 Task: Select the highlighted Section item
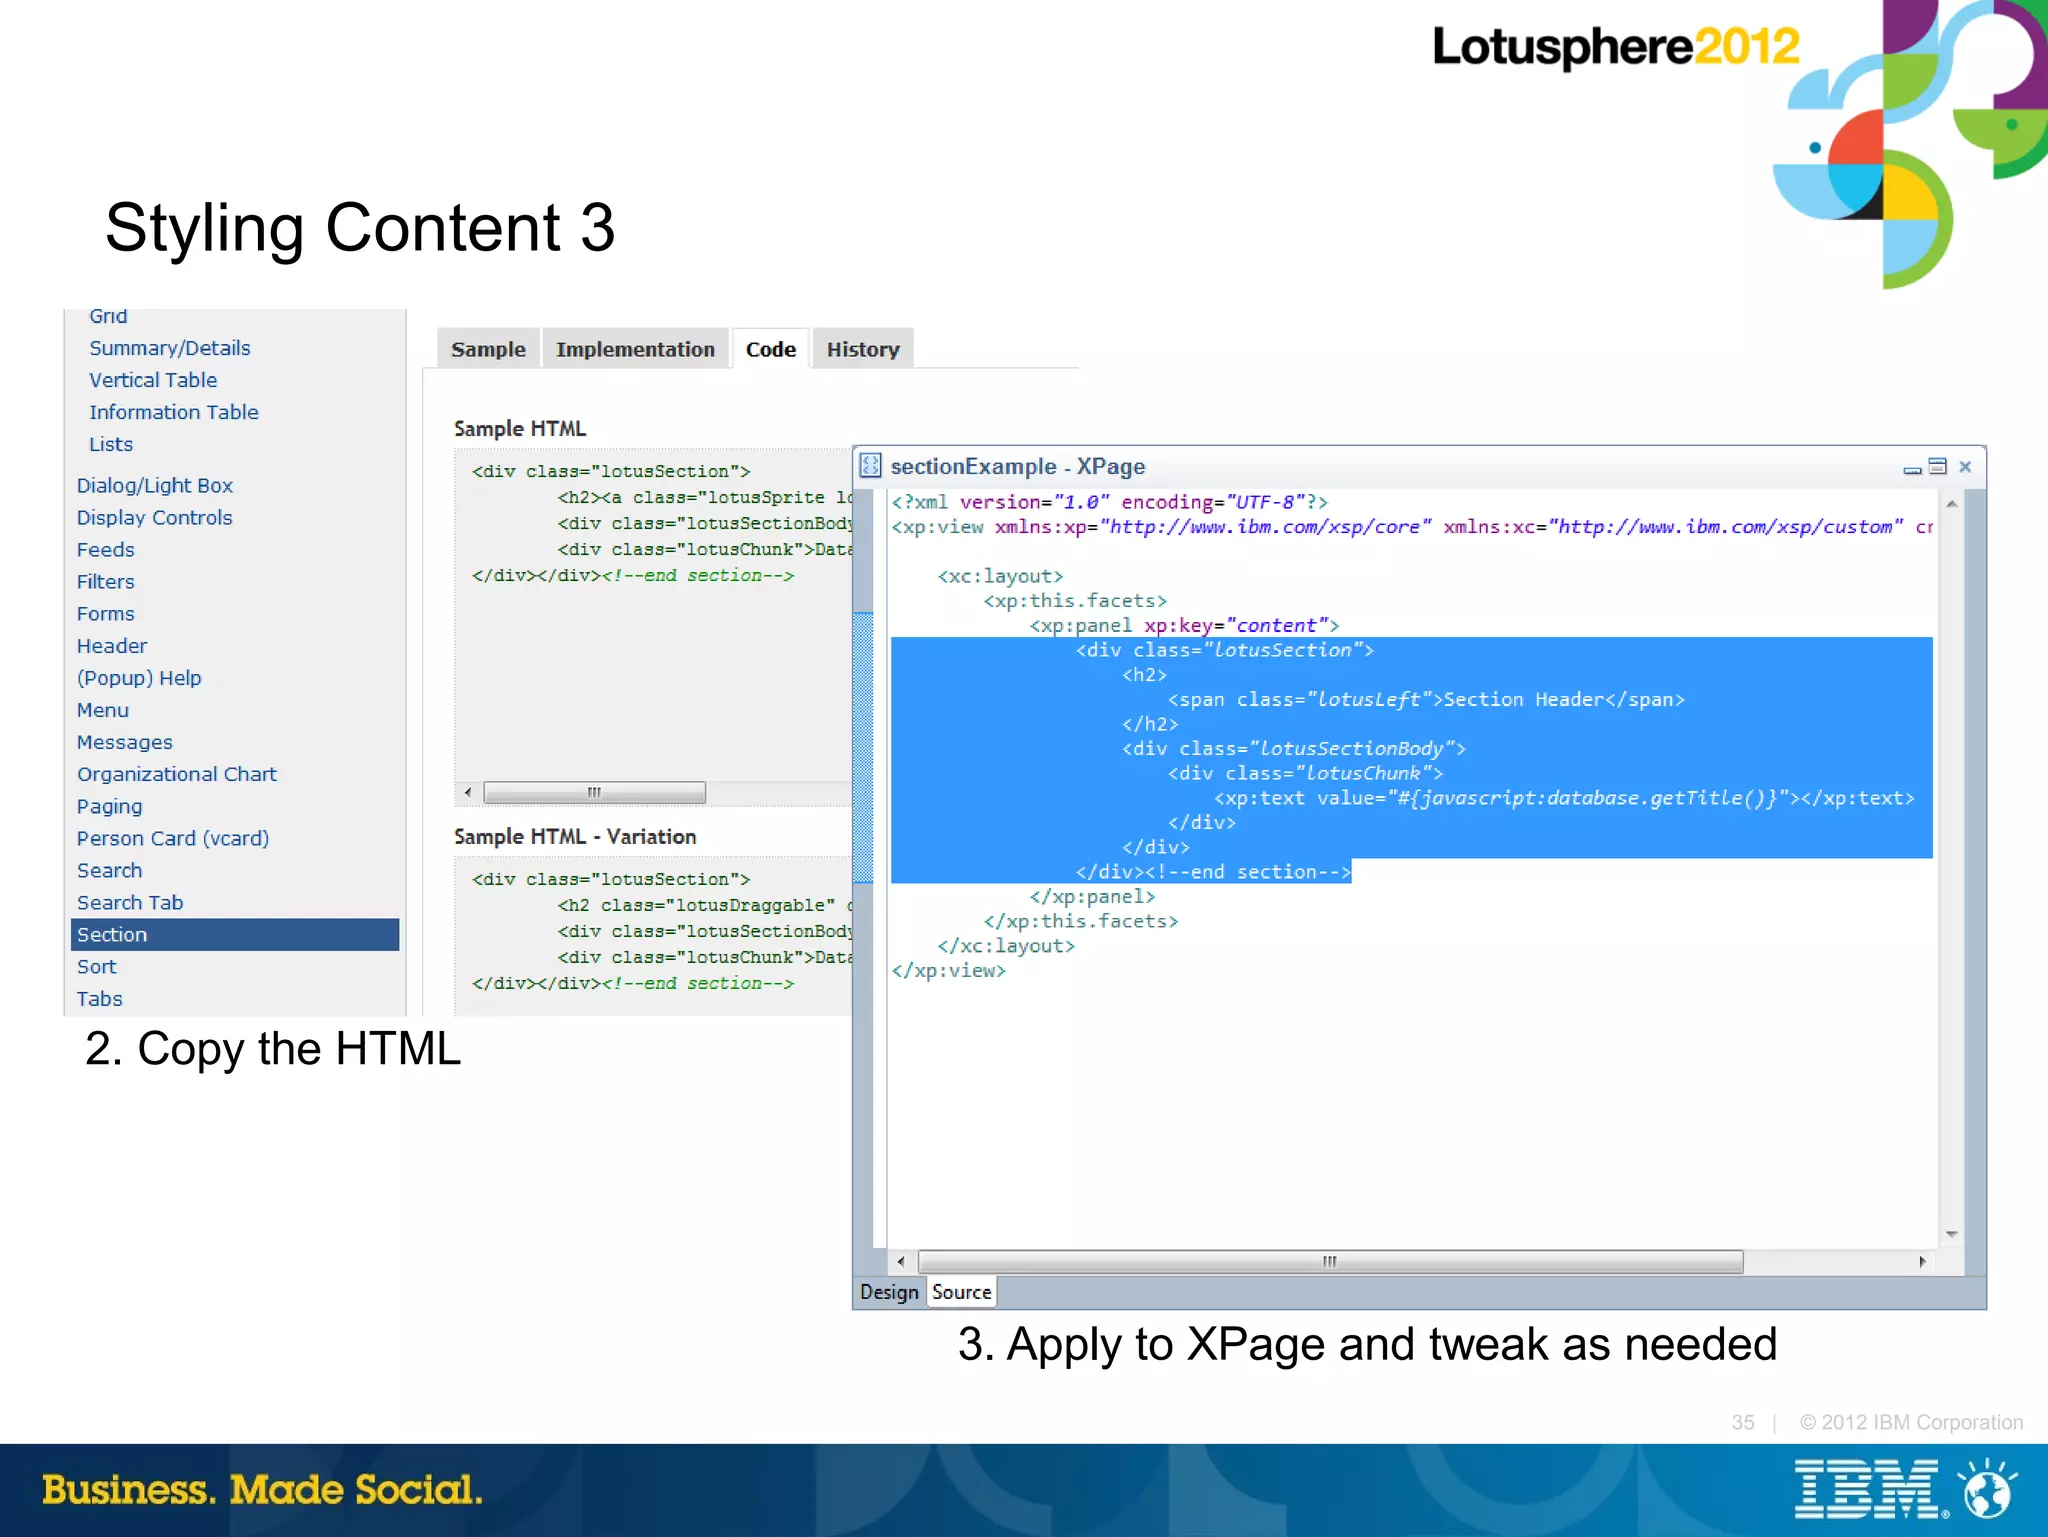(235, 934)
